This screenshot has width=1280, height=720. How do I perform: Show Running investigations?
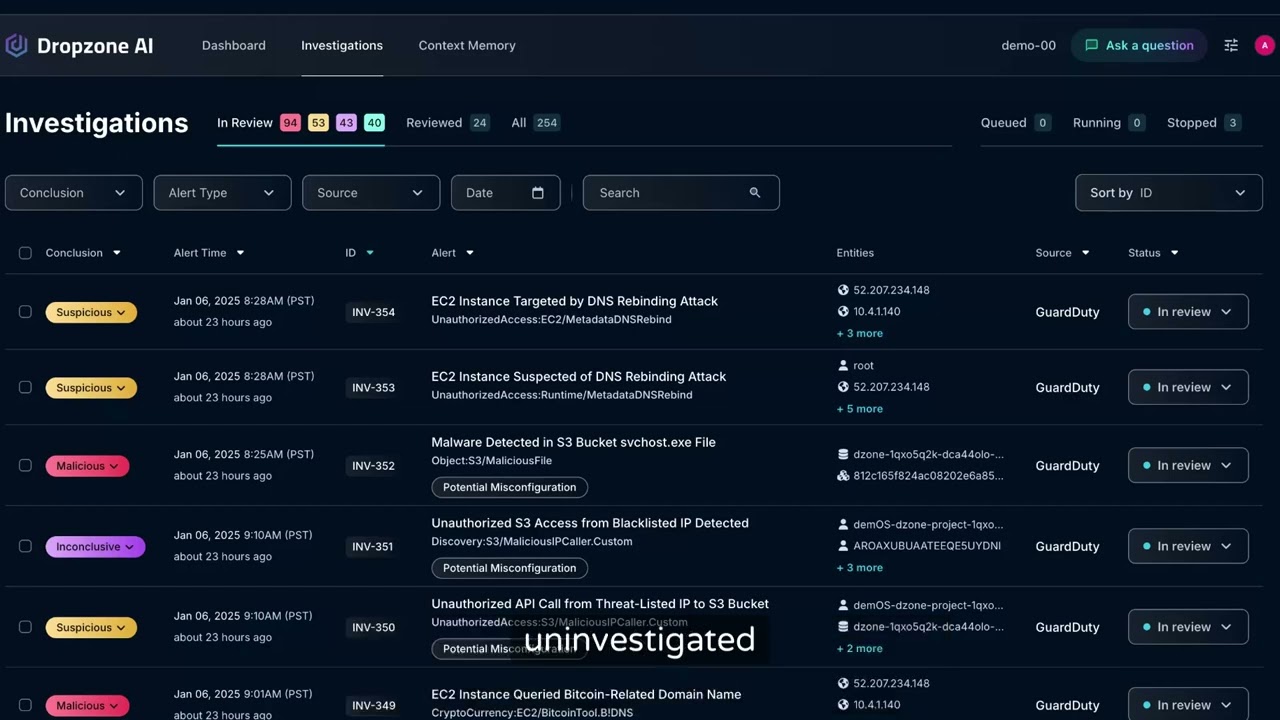pyautogui.click(x=1108, y=123)
